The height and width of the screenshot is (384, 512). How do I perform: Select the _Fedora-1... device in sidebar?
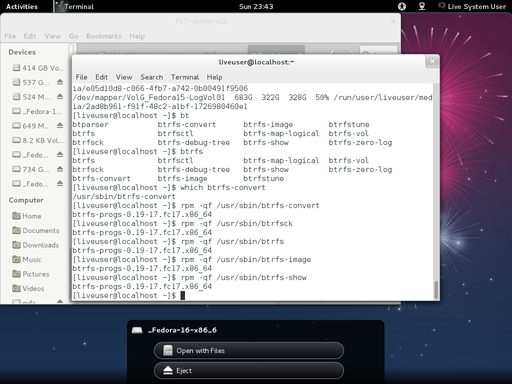pyautogui.click(x=37, y=111)
